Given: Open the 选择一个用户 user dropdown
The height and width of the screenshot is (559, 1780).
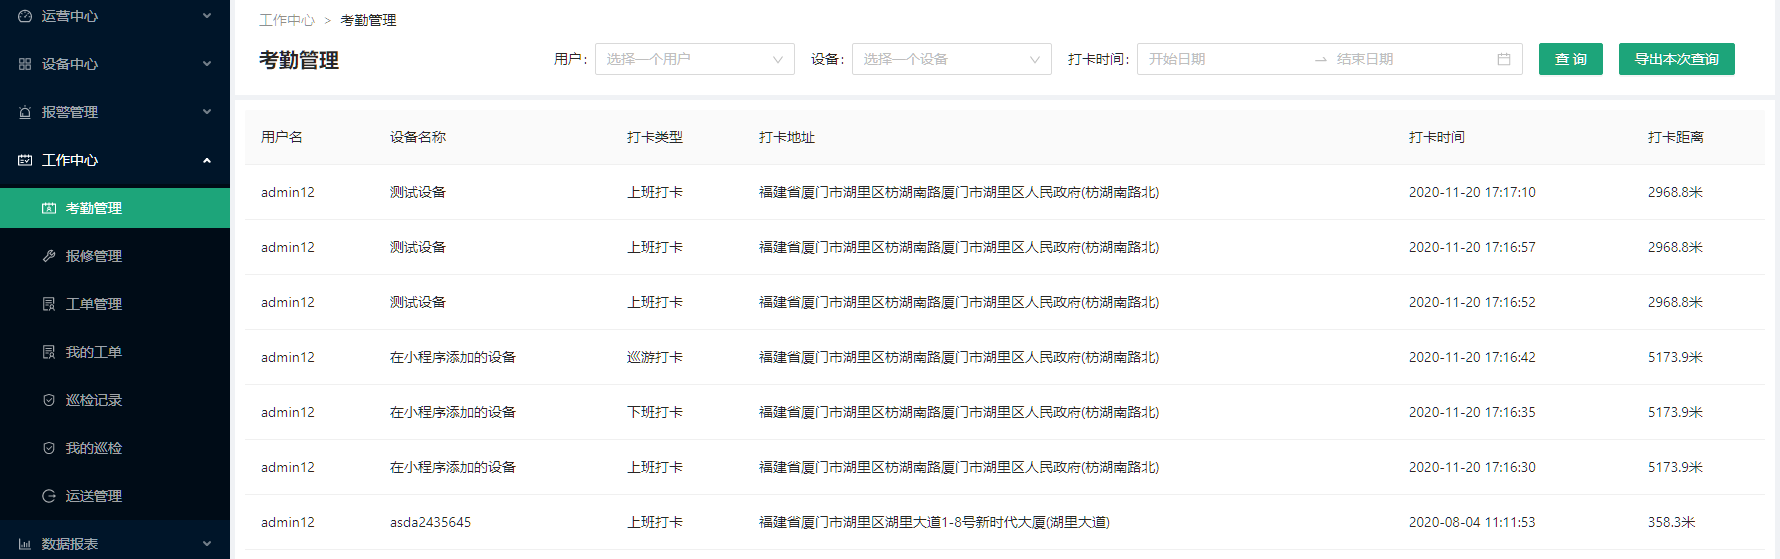Looking at the screenshot, I should coord(694,59).
